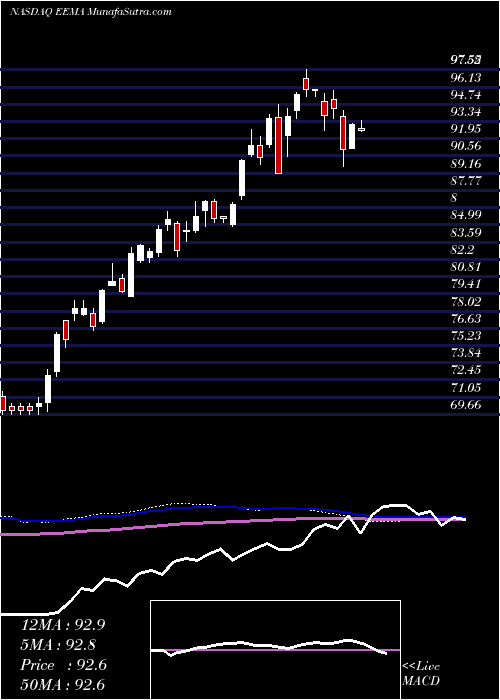Click the 91.95 price axis label
This screenshot has height=700, width=500.
click(466, 129)
